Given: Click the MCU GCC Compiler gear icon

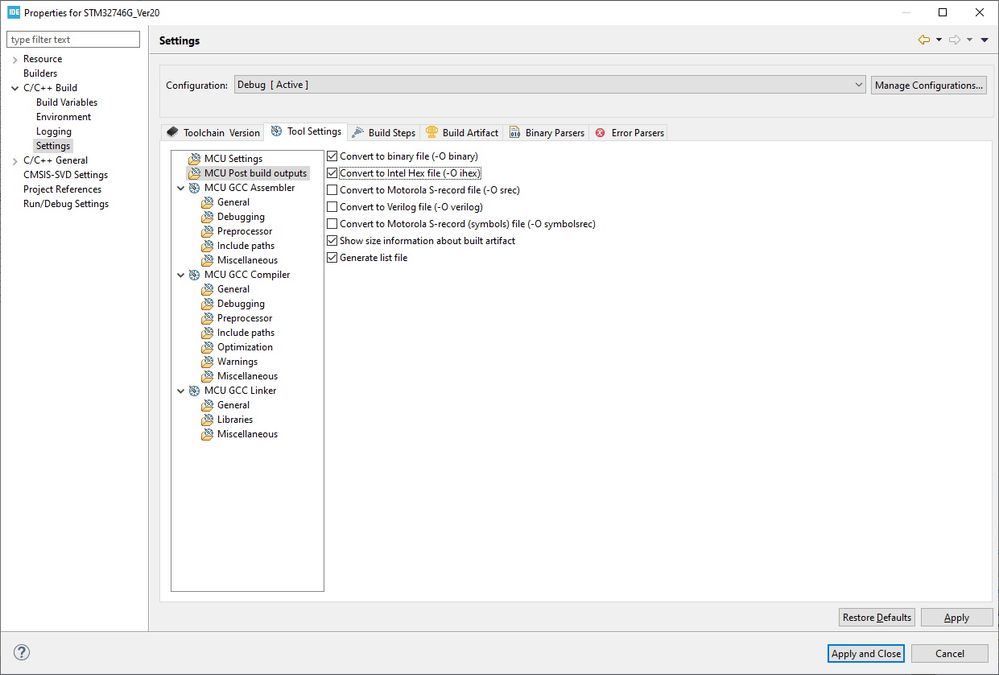Looking at the screenshot, I should [194, 275].
